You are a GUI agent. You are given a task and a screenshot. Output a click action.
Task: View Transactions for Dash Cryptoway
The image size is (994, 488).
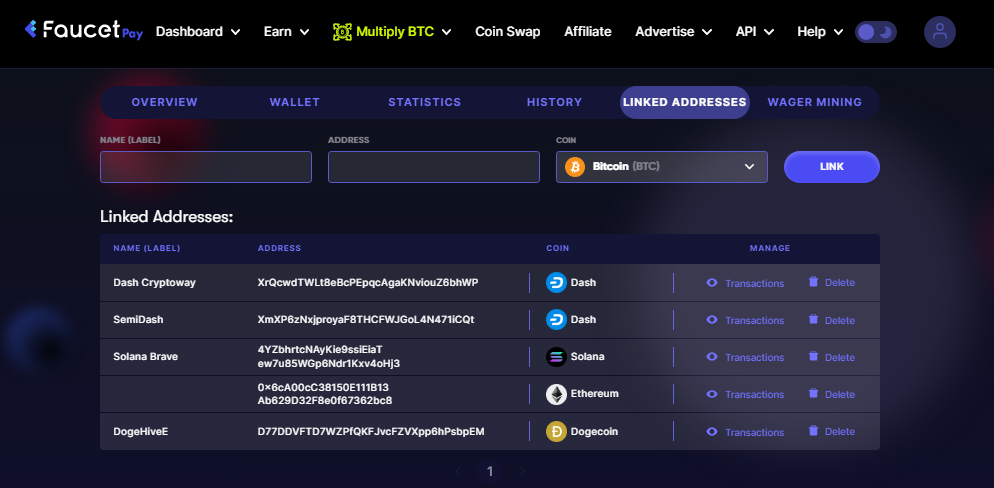point(746,283)
